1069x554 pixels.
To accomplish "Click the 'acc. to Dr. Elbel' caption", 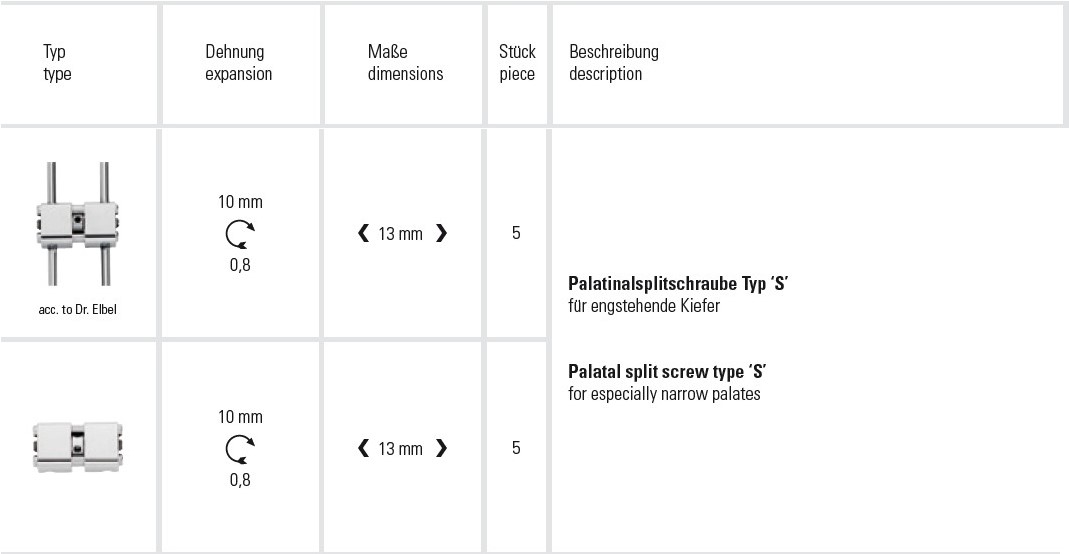I will (x=78, y=309).
